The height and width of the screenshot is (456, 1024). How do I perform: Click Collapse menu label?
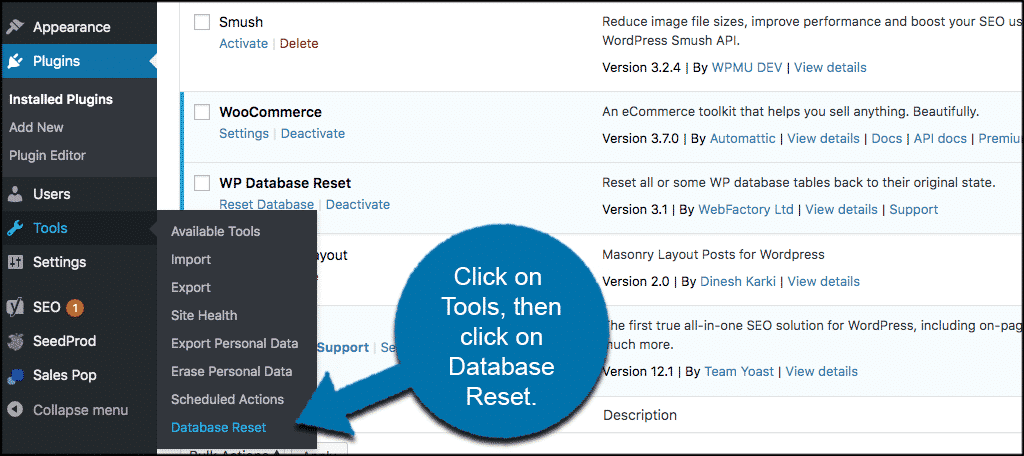[x=80, y=410]
